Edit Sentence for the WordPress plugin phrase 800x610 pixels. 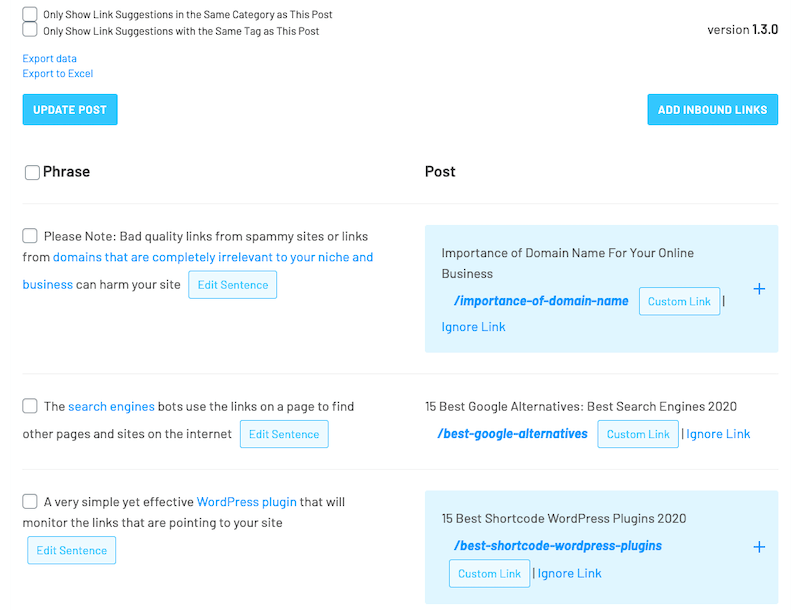[x=72, y=550]
